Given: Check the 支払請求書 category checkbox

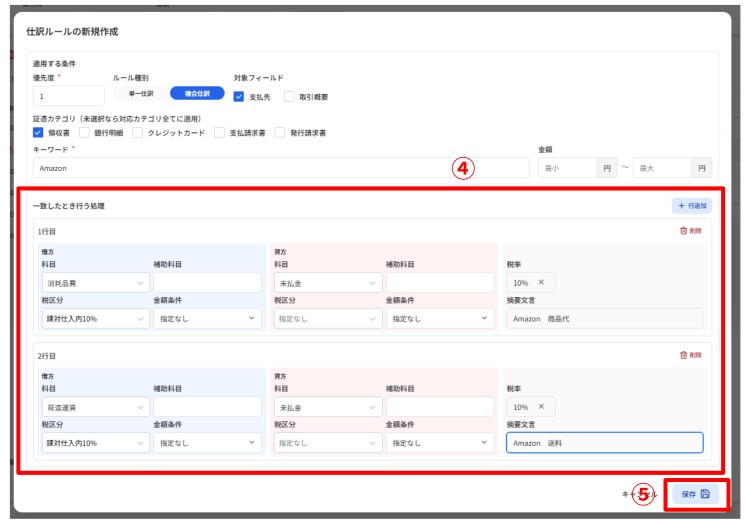Looking at the screenshot, I should tap(219, 132).
